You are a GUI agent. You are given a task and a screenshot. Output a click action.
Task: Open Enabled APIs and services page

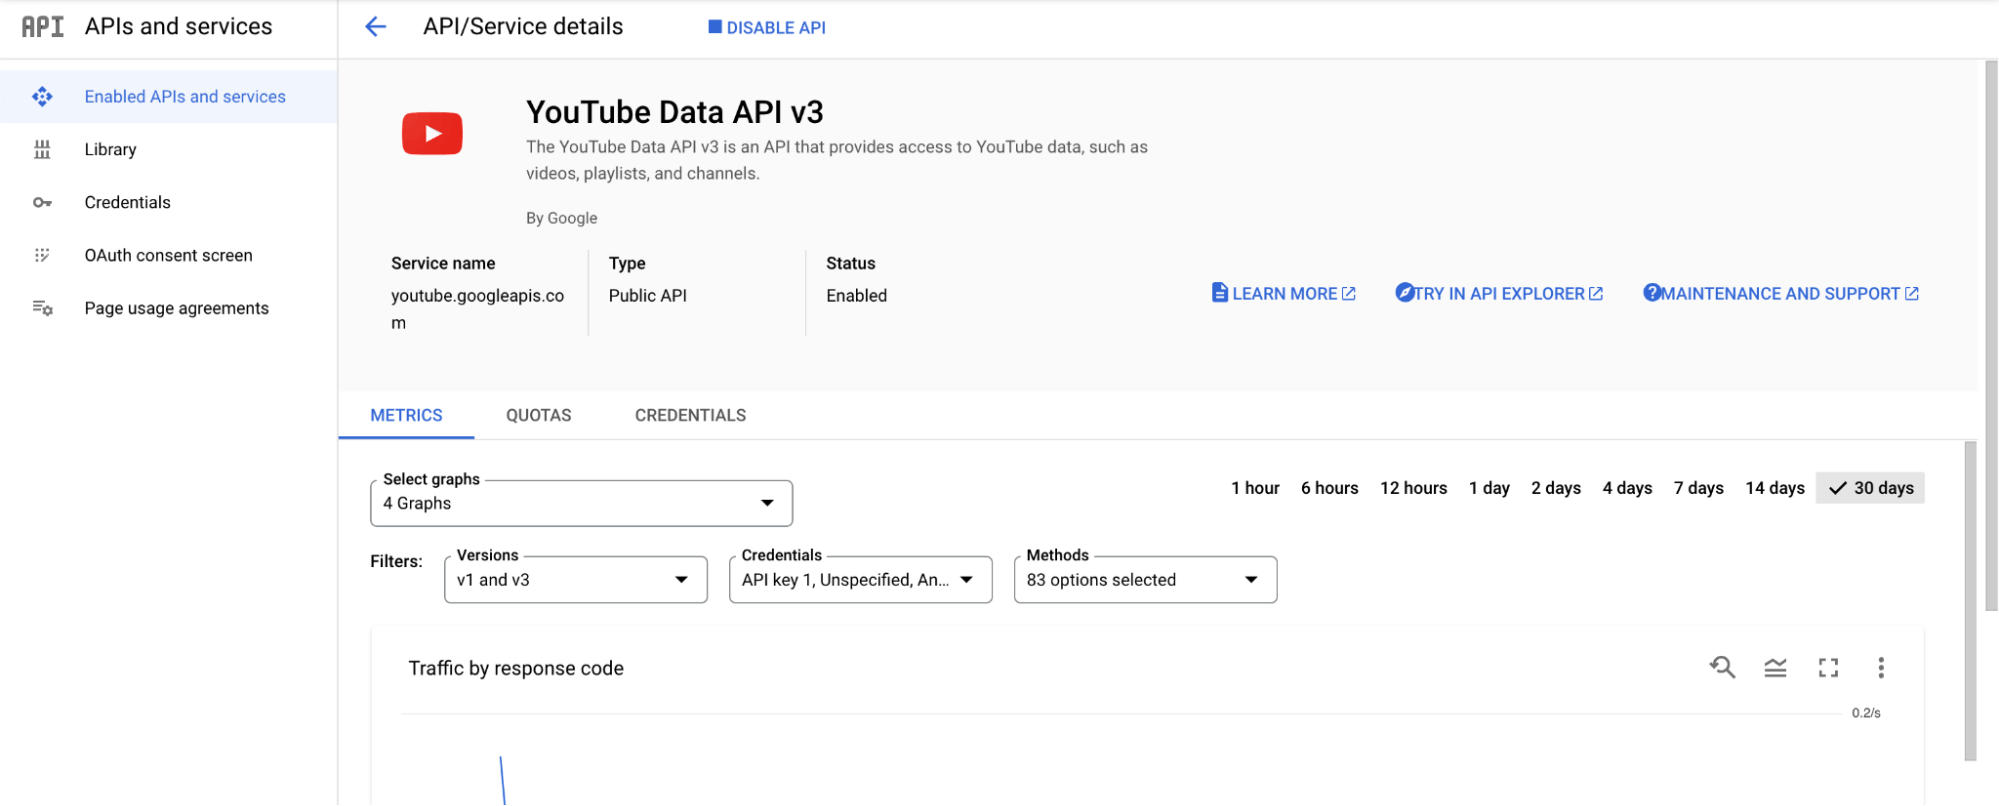point(168,97)
